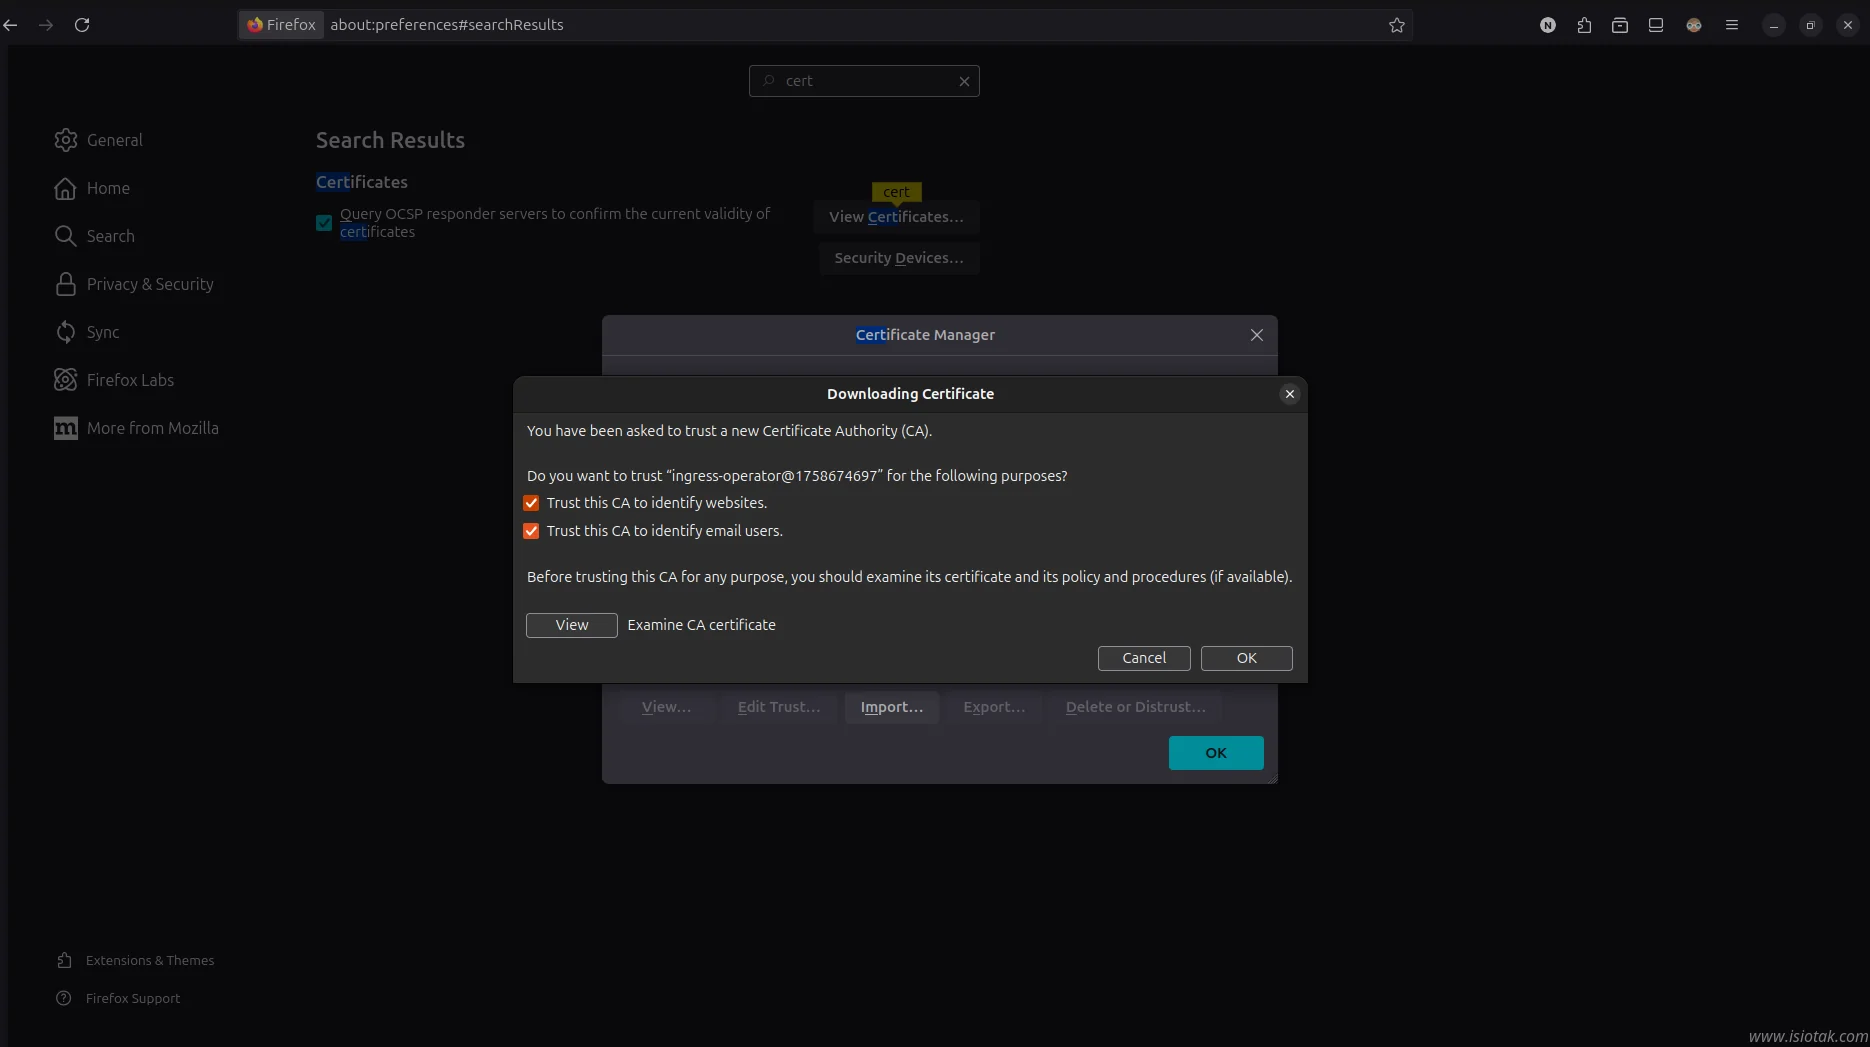Click Export… in Certificate Manager
Viewport: 1870px width, 1047px height.
[x=994, y=707]
